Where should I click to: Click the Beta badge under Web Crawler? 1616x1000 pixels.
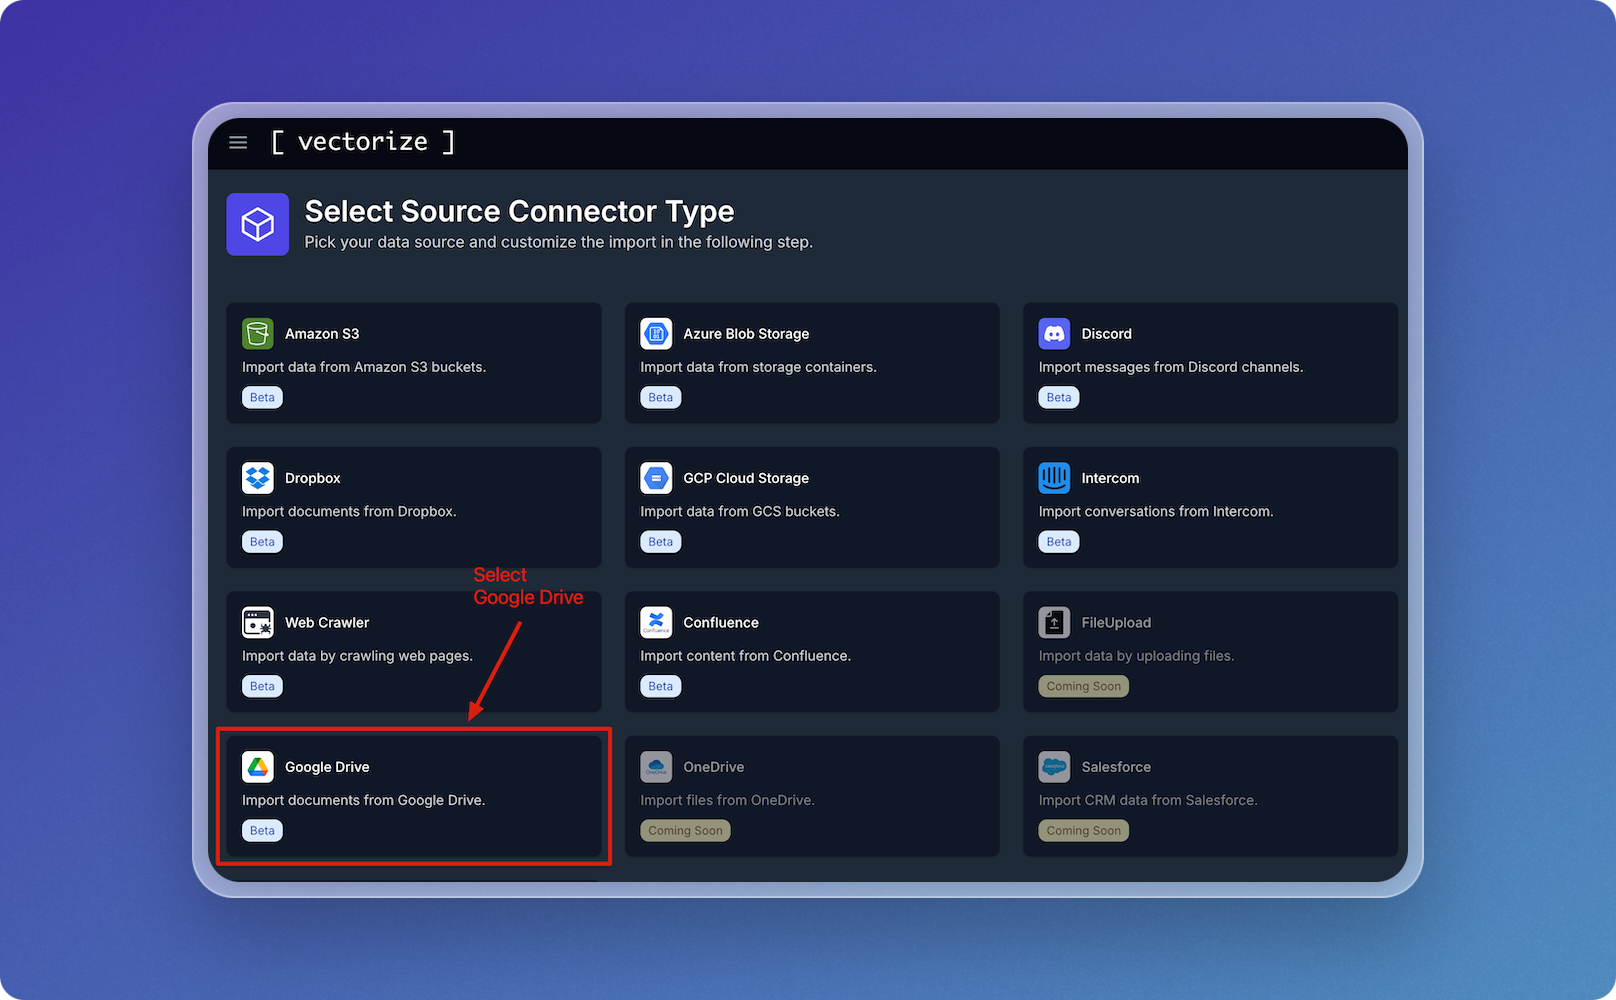click(x=262, y=686)
